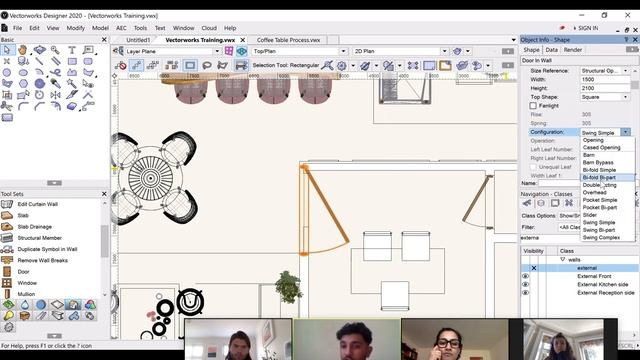The height and width of the screenshot is (360, 640).
Task: Open the 2D Plan render mode dropdown
Action: pos(401,51)
